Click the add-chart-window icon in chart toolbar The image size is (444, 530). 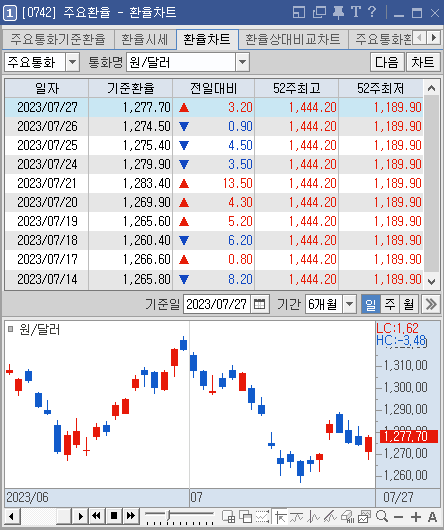(228, 516)
